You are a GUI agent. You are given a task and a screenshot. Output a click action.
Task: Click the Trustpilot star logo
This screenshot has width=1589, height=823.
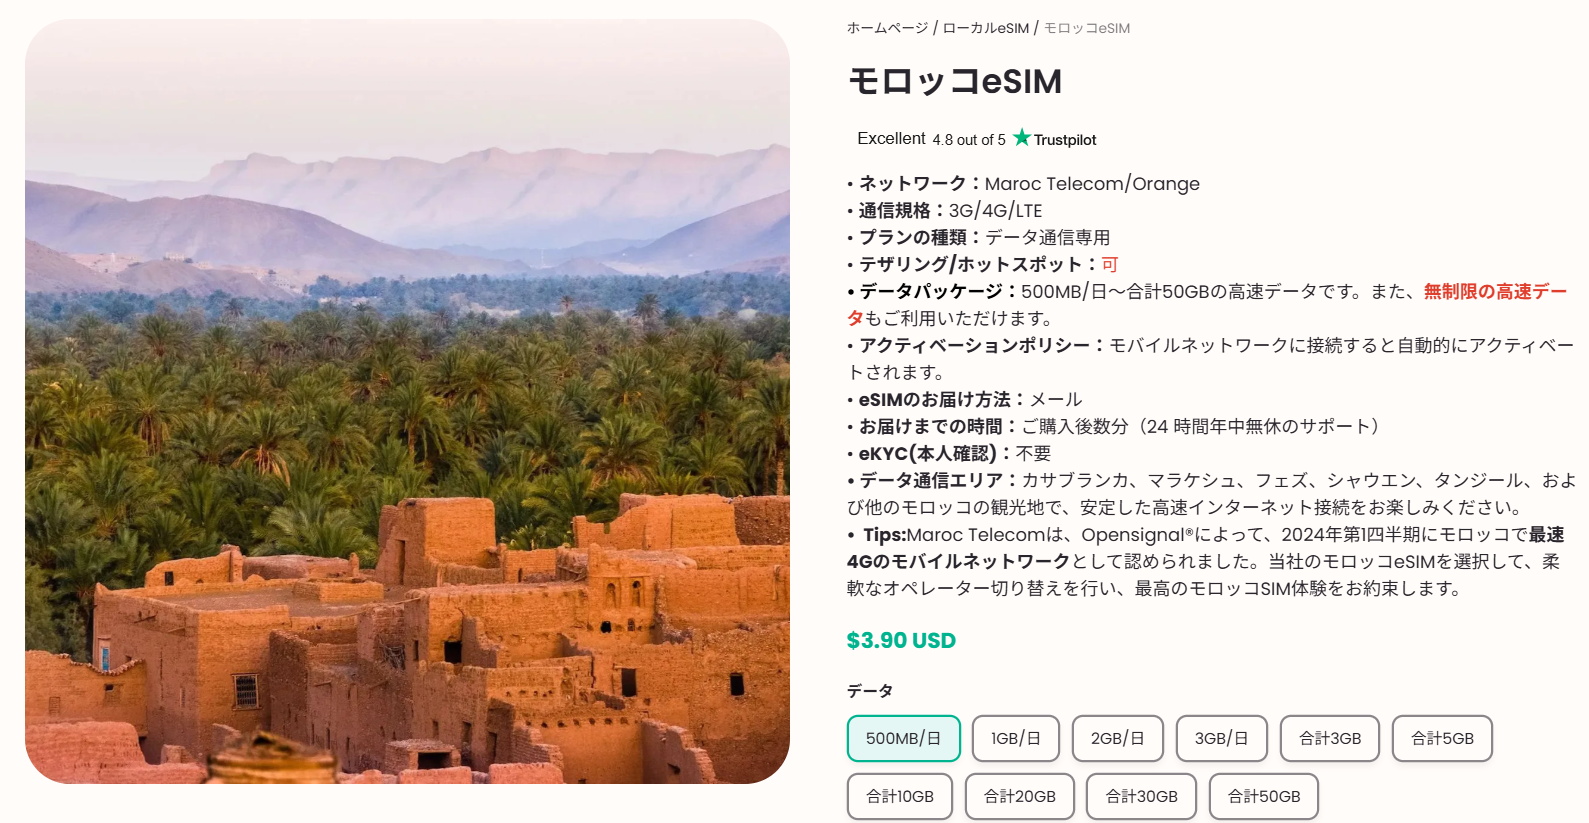point(1021,137)
